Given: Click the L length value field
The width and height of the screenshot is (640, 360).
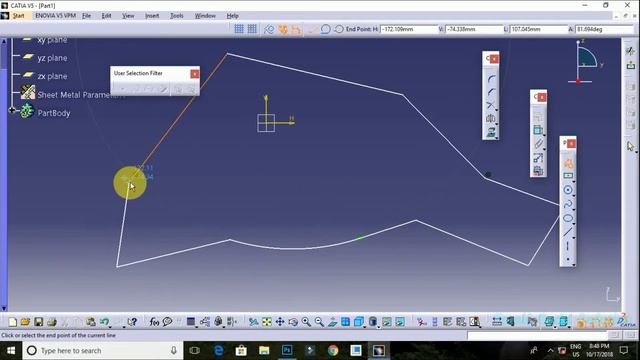Looking at the screenshot, I should click(x=538, y=29).
